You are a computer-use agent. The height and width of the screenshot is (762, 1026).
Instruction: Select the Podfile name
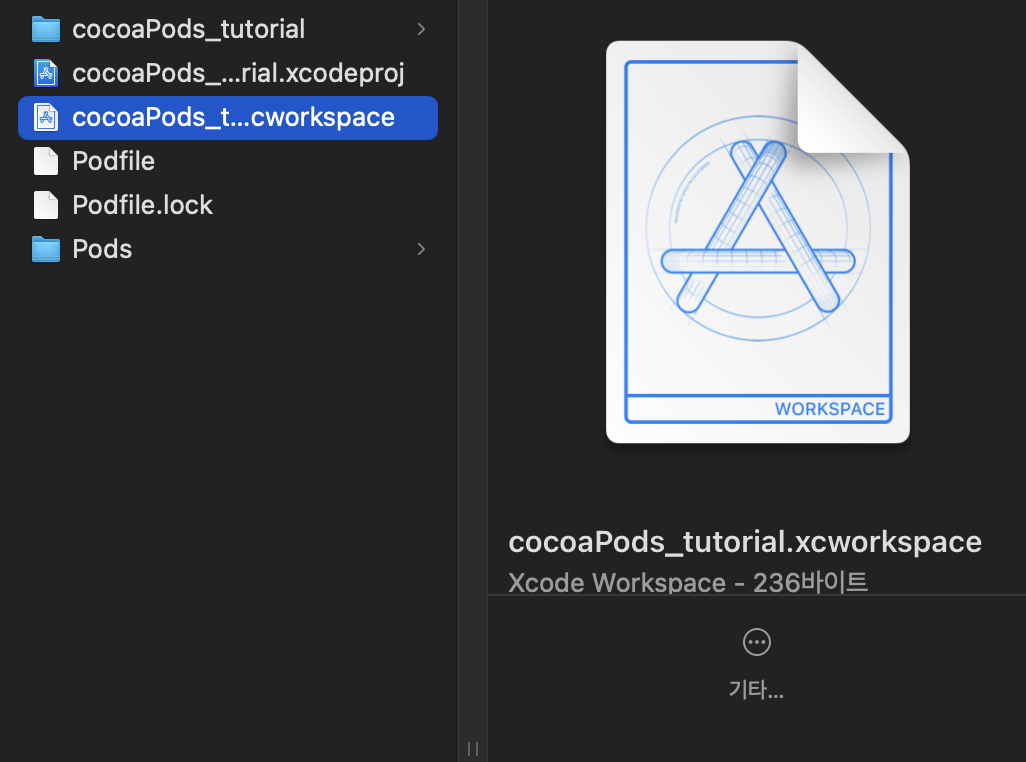[x=113, y=162]
